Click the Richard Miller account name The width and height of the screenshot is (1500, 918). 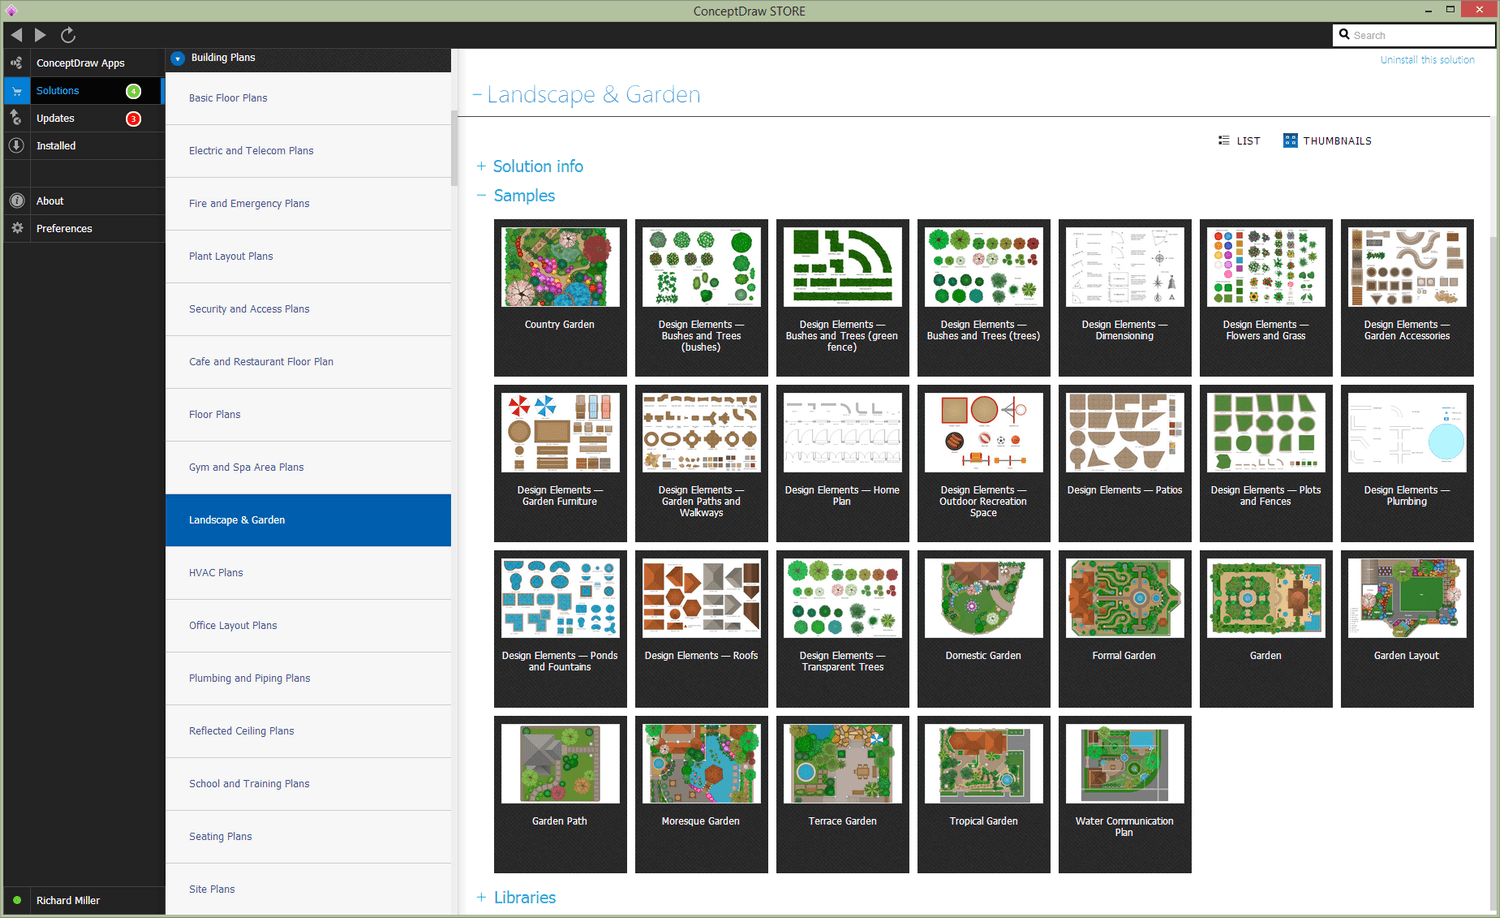pos(68,901)
